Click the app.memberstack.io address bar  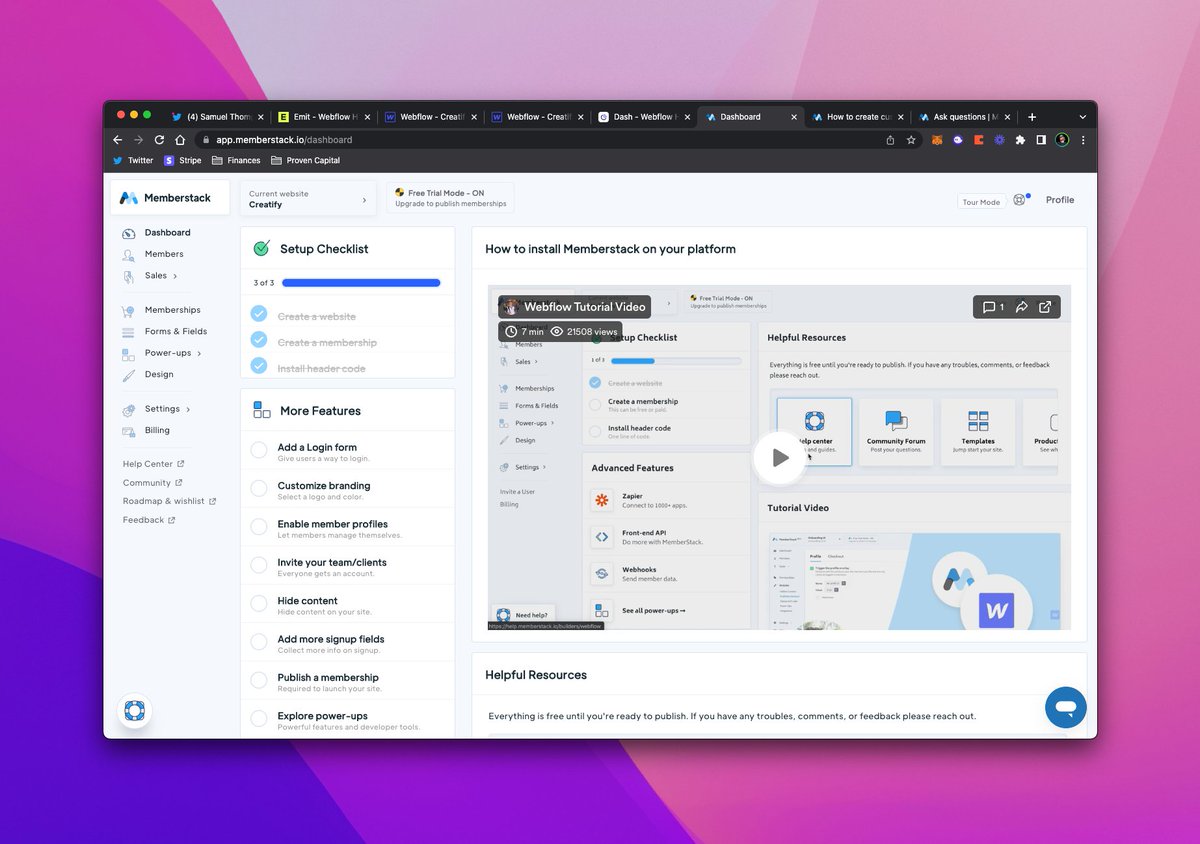[x=540, y=140]
